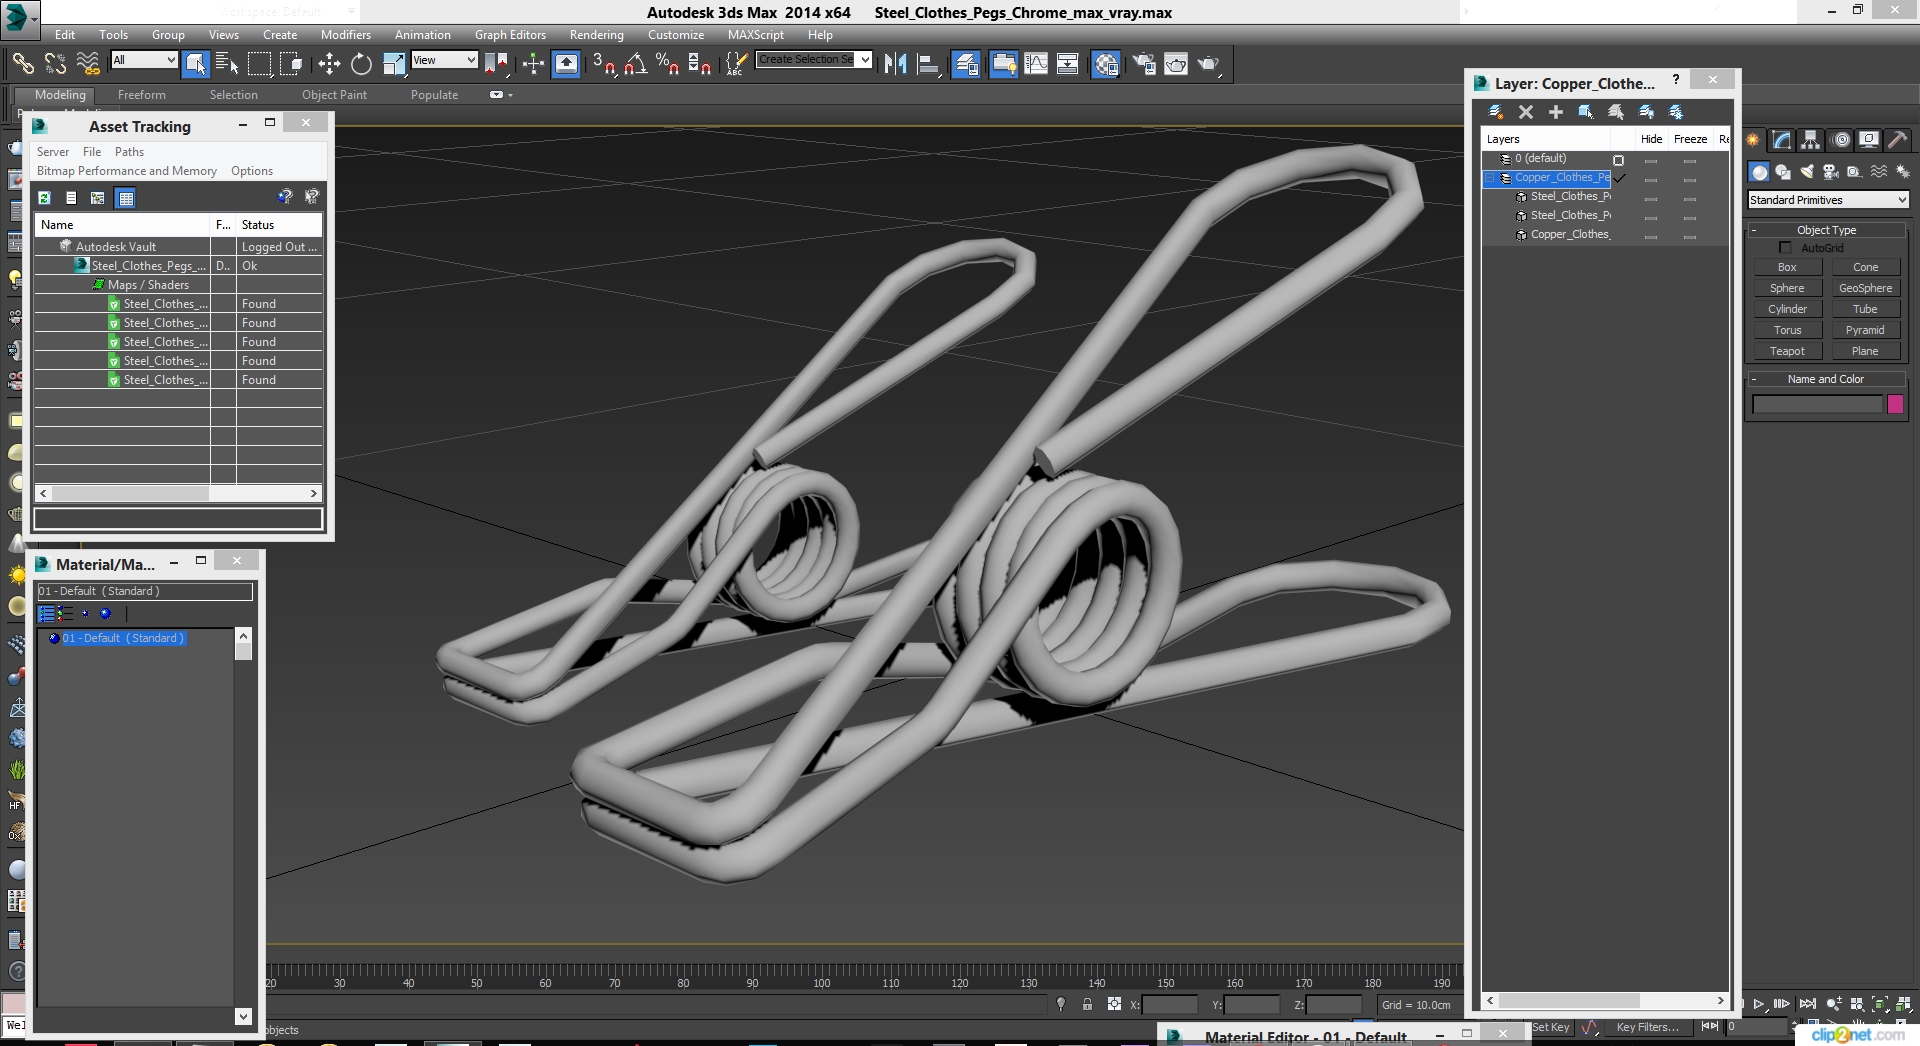The width and height of the screenshot is (1920, 1046).
Task: Open the selection filter All dropdown
Action: pos(144,60)
